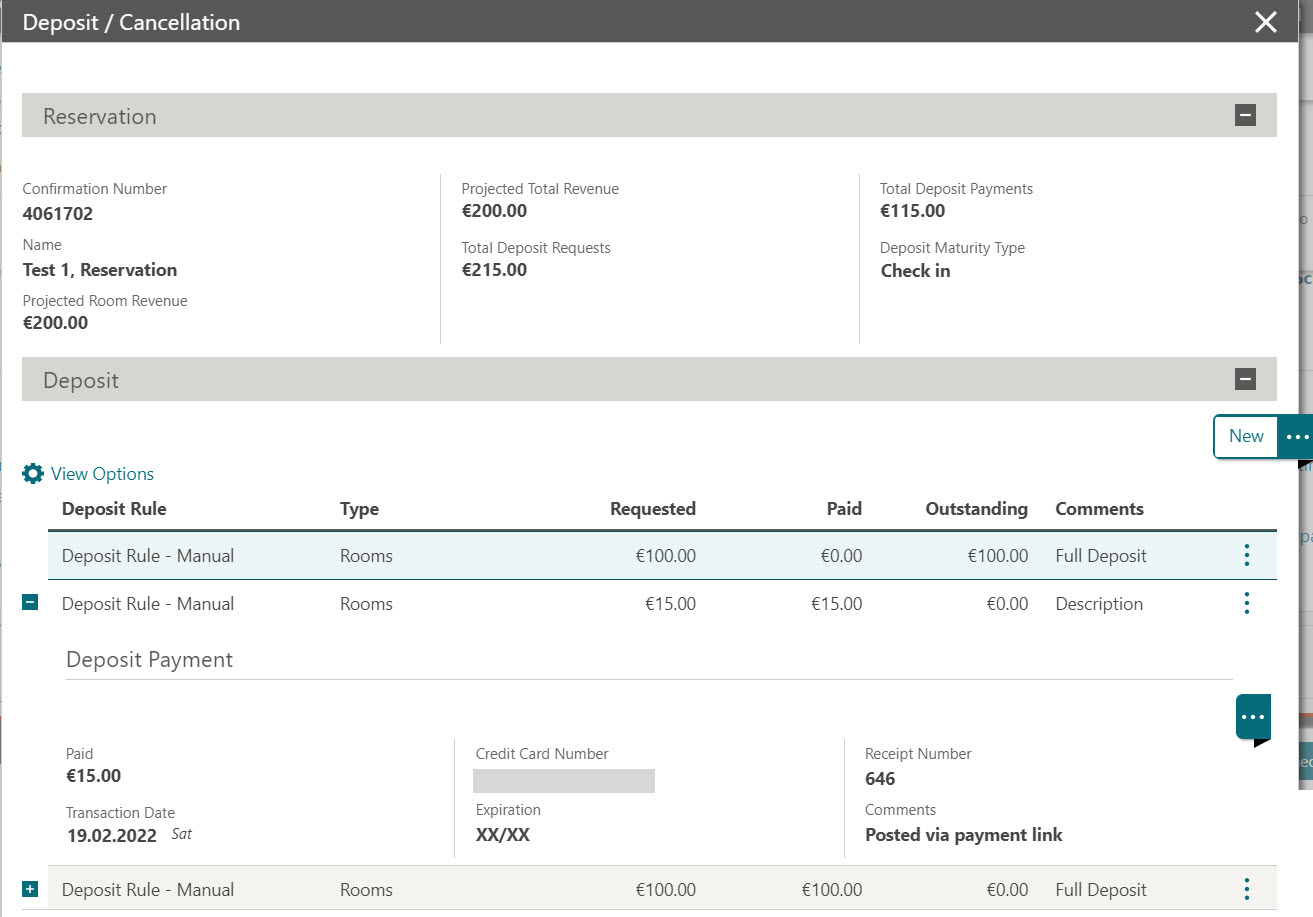Click the View Options gear icon

(x=31, y=473)
